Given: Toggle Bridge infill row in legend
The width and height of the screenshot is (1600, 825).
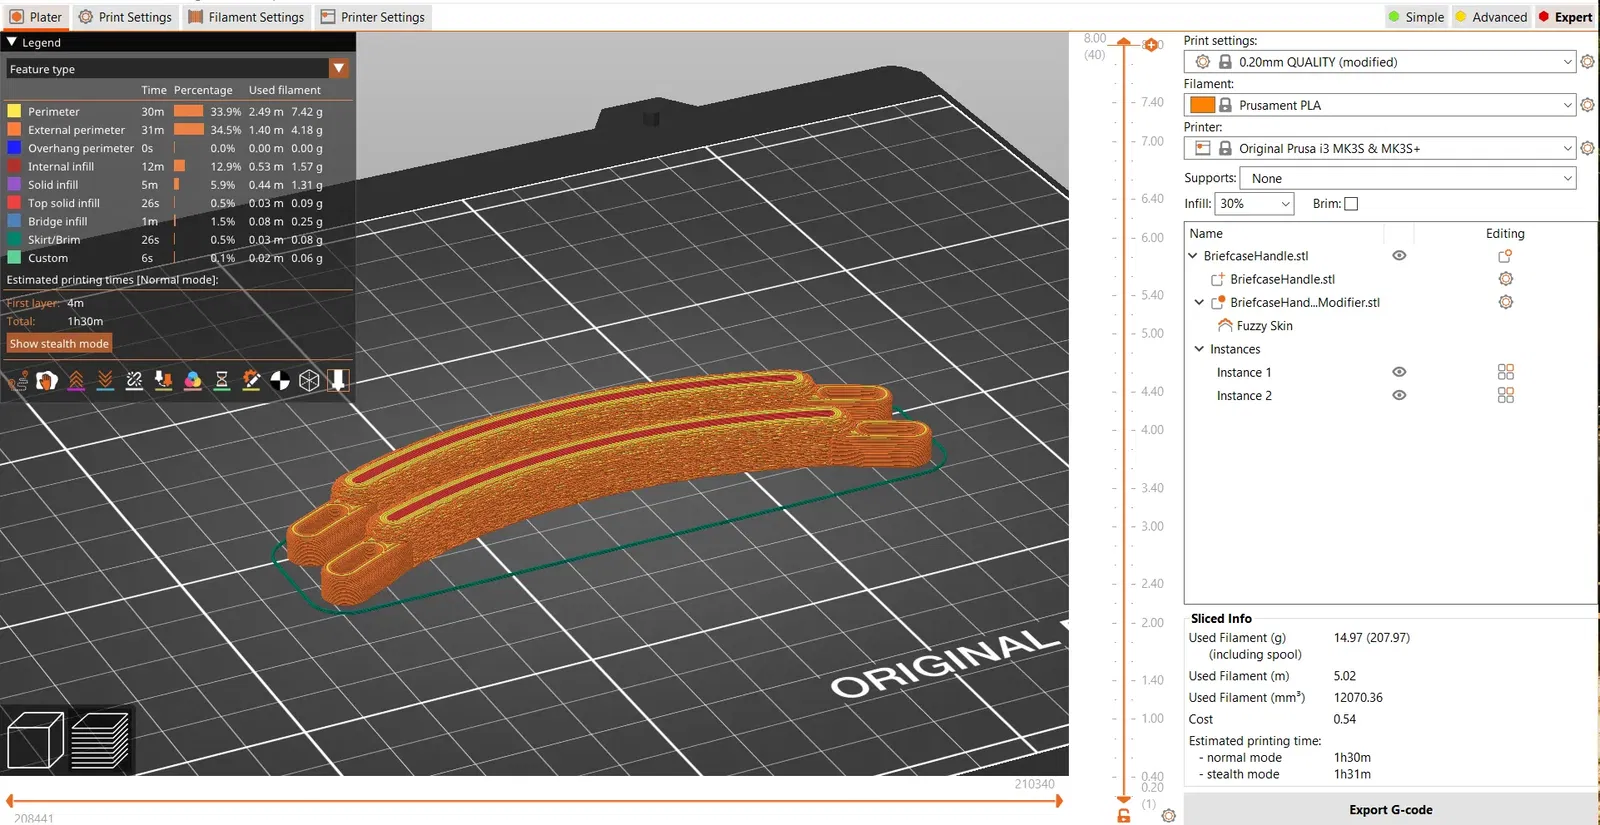Looking at the screenshot, I should 165,221.
